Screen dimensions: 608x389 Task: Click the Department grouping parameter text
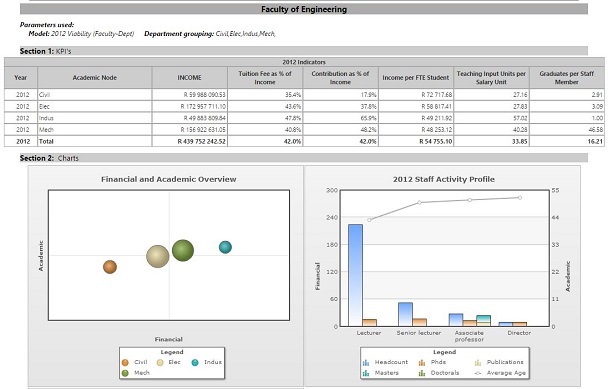point(210,34)
